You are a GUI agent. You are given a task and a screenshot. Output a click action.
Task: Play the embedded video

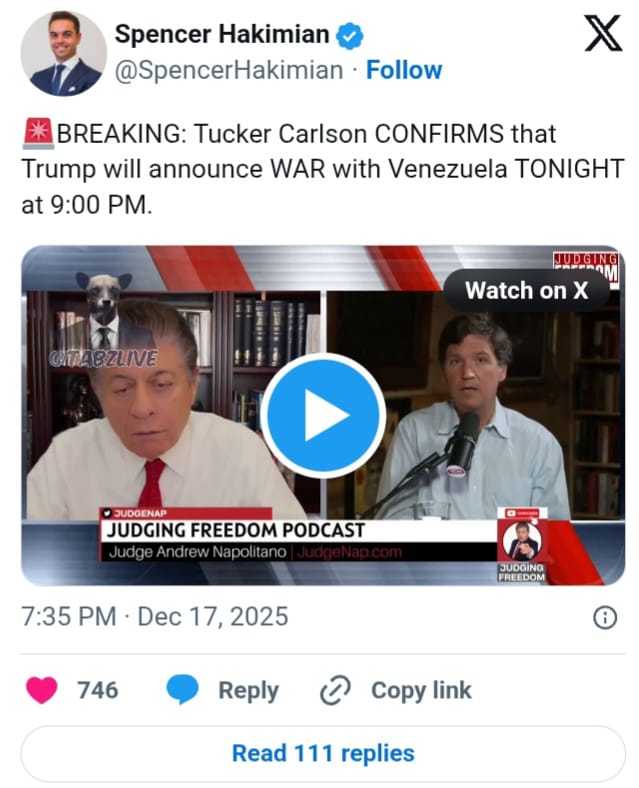[323, 416]
